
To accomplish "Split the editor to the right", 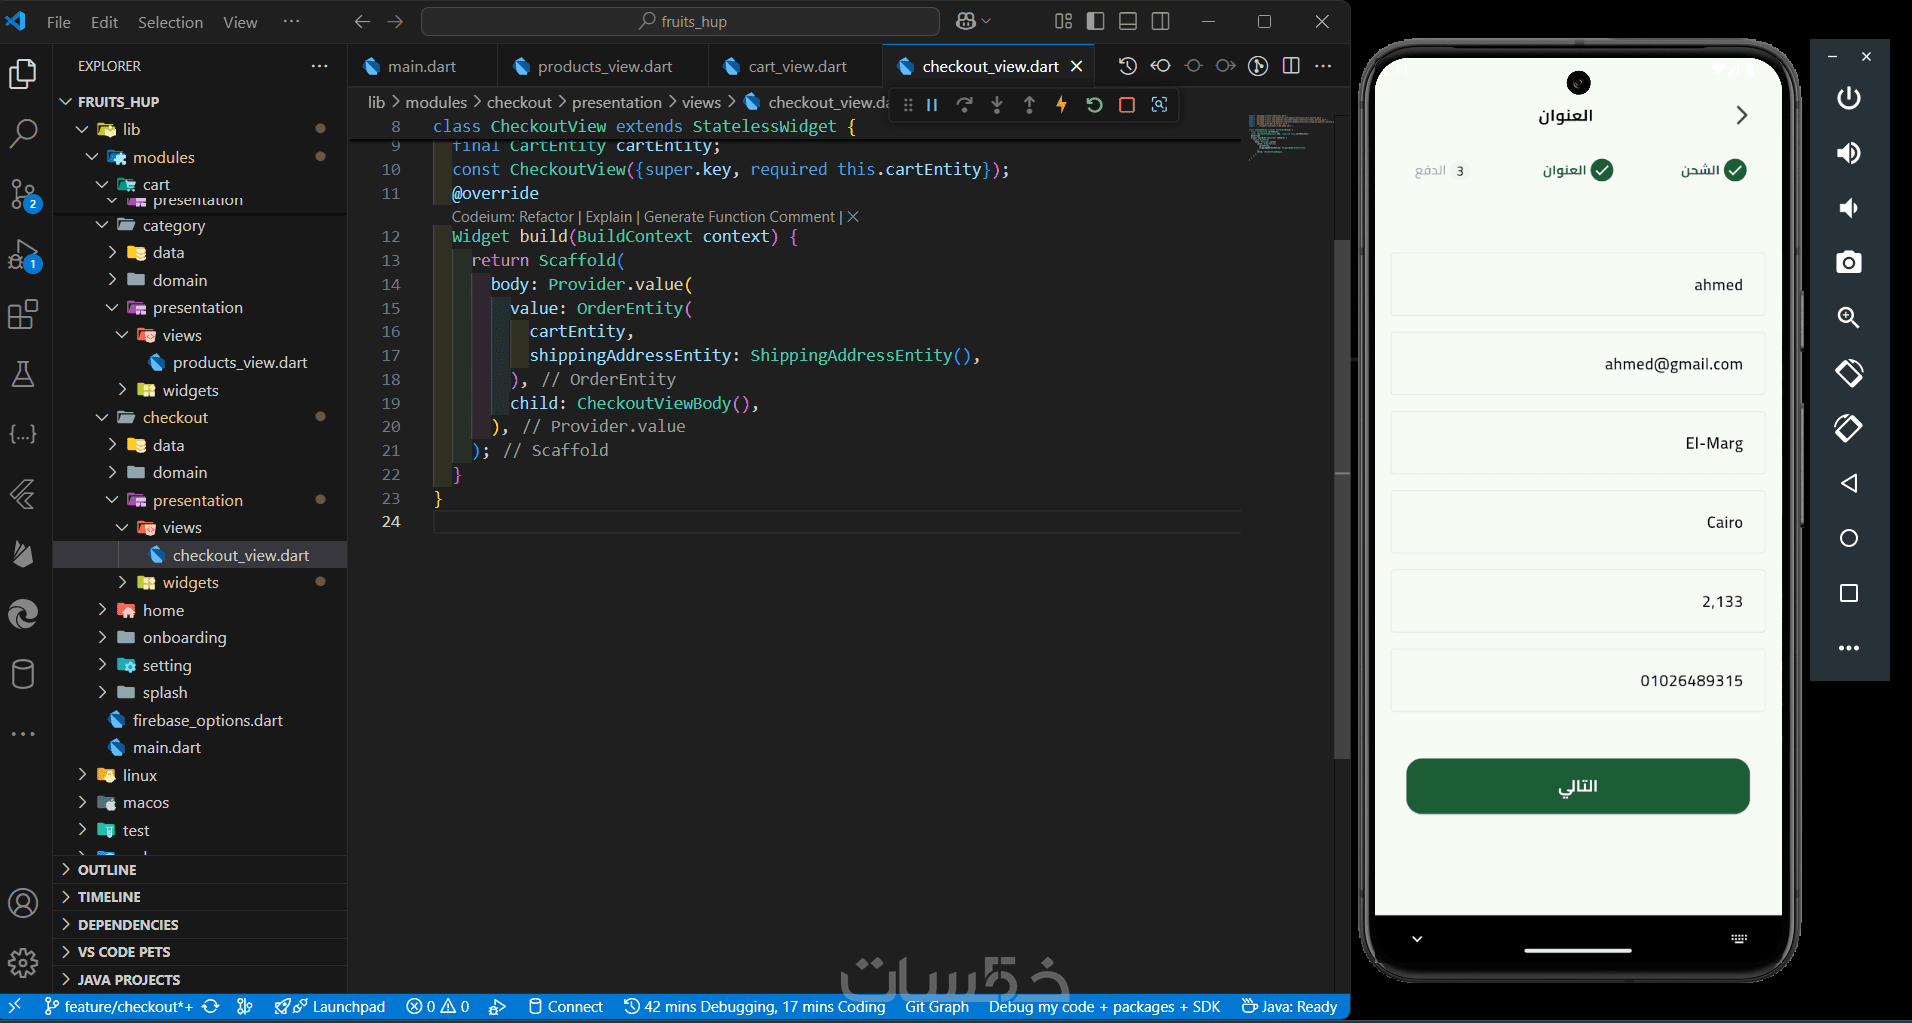I will [1291, 66].
